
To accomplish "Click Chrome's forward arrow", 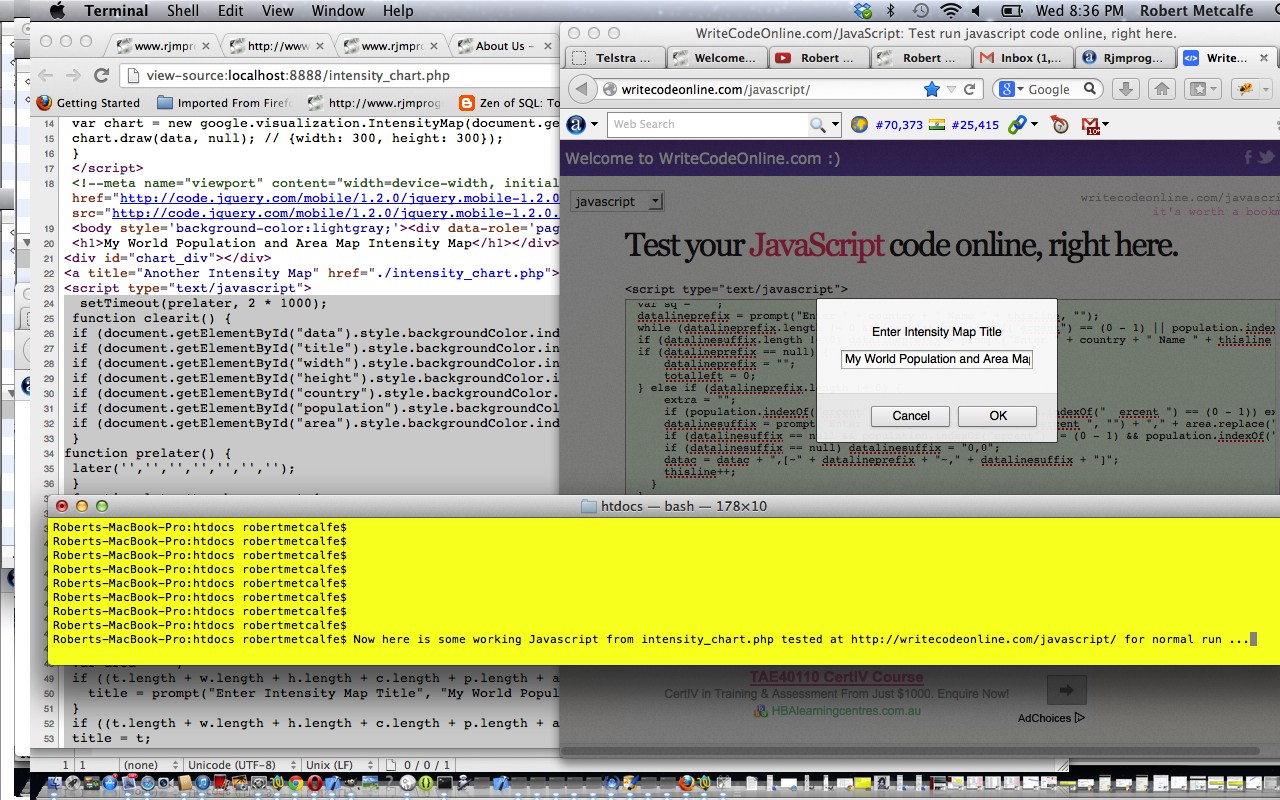I will click(73, 75).
